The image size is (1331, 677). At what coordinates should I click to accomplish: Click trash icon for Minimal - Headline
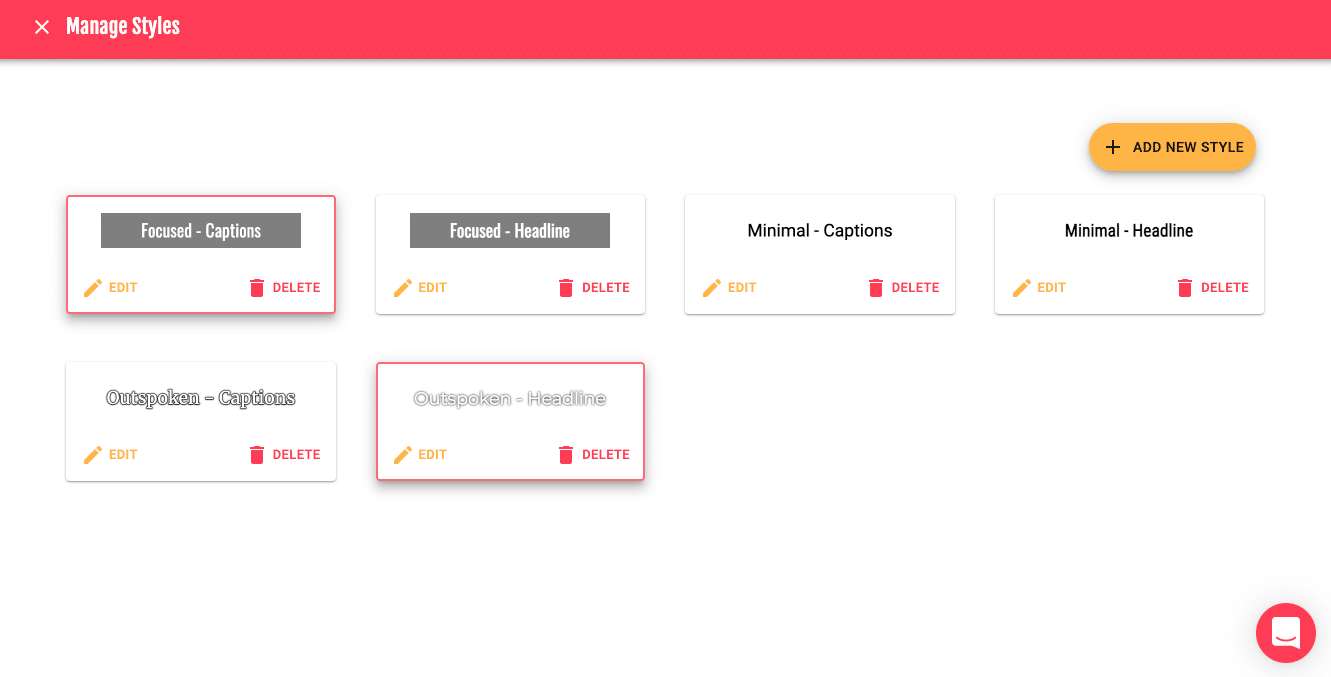[x=1185, y=288]
